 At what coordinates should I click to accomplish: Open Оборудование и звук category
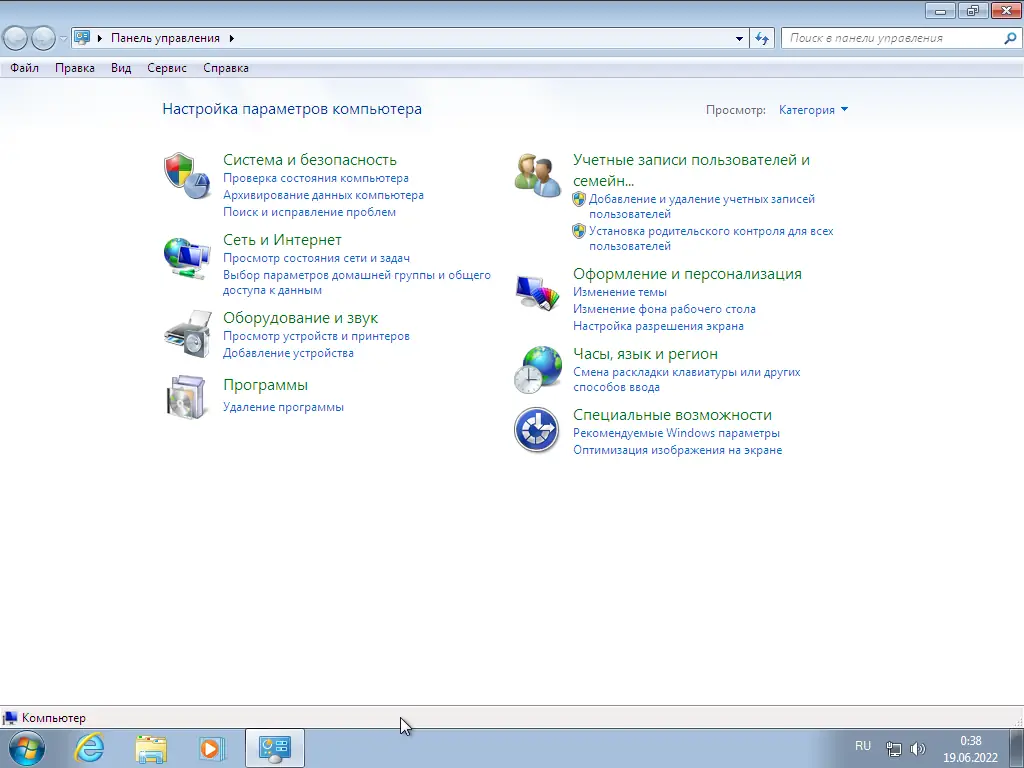(x=300, y=317)
